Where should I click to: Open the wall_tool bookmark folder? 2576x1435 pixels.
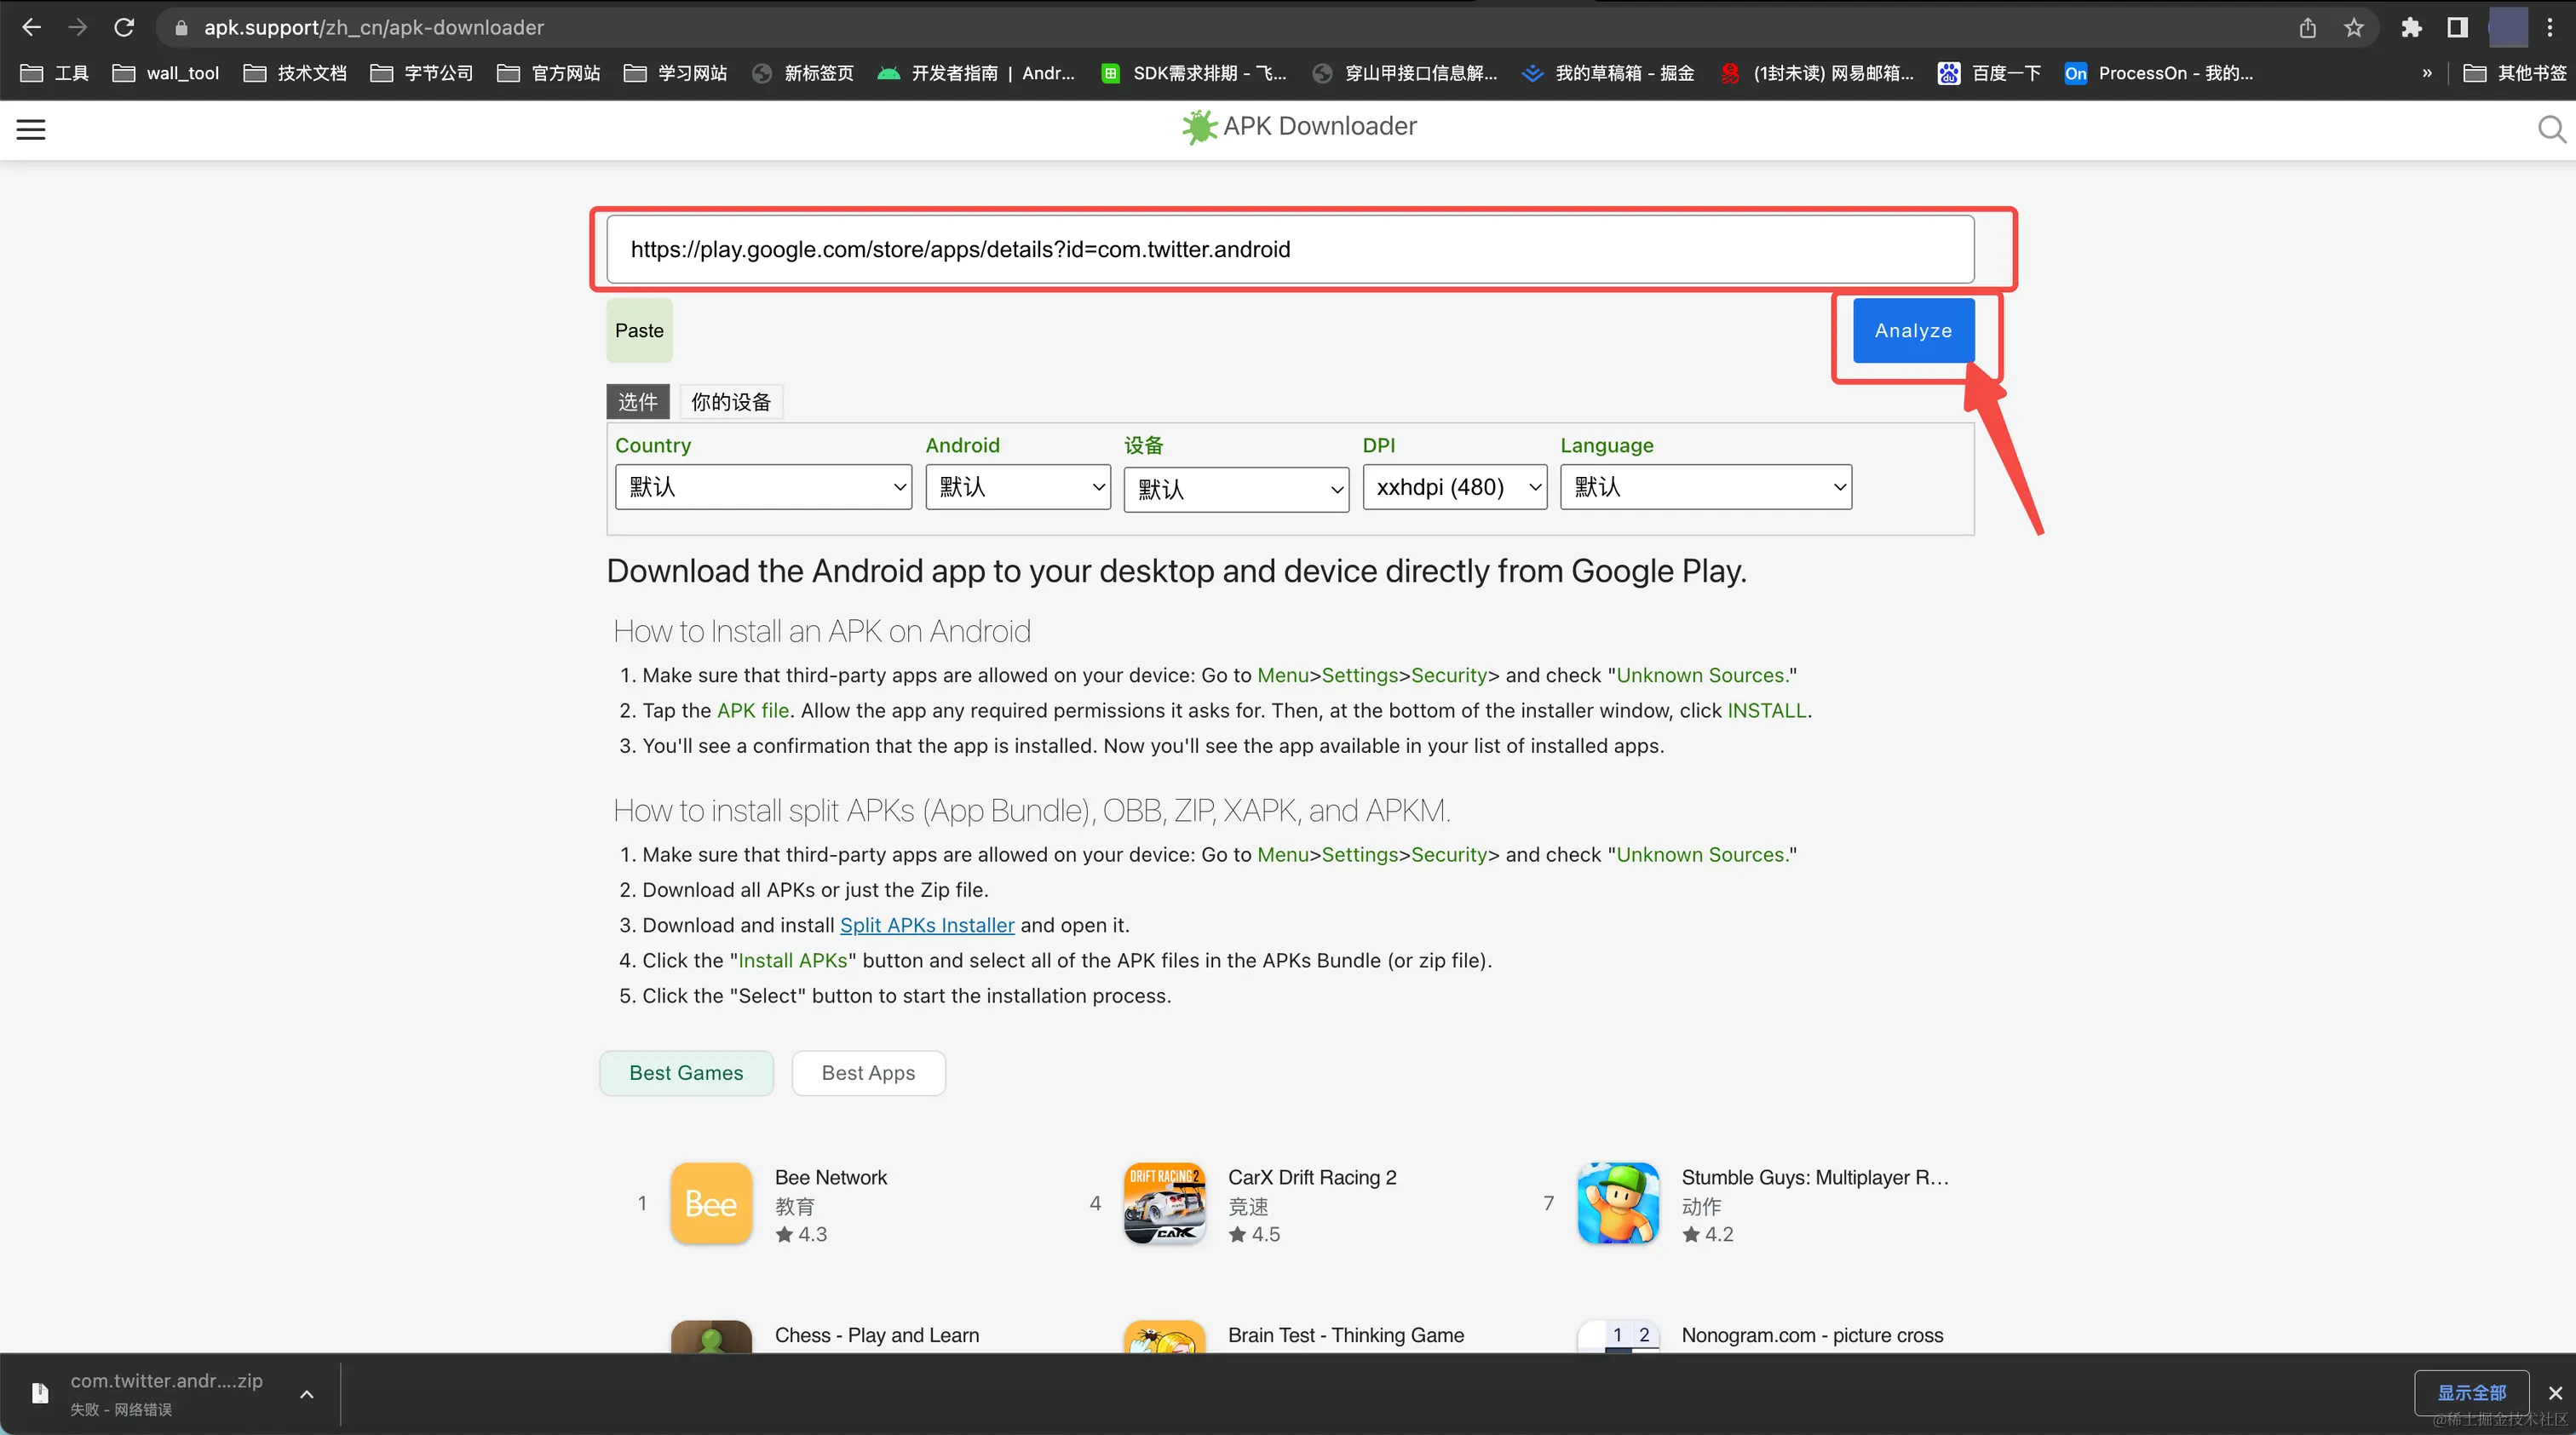pyautogui.click(x=166, y=73)
